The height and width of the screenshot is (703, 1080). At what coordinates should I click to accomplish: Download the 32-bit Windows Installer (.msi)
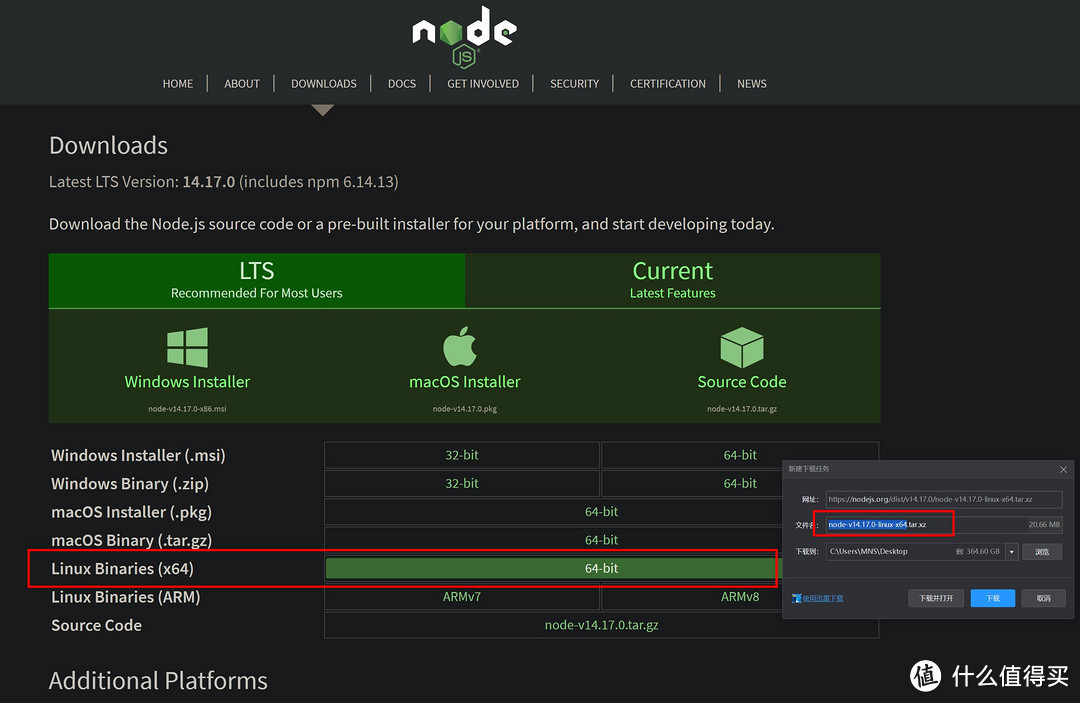click(461, 455)
